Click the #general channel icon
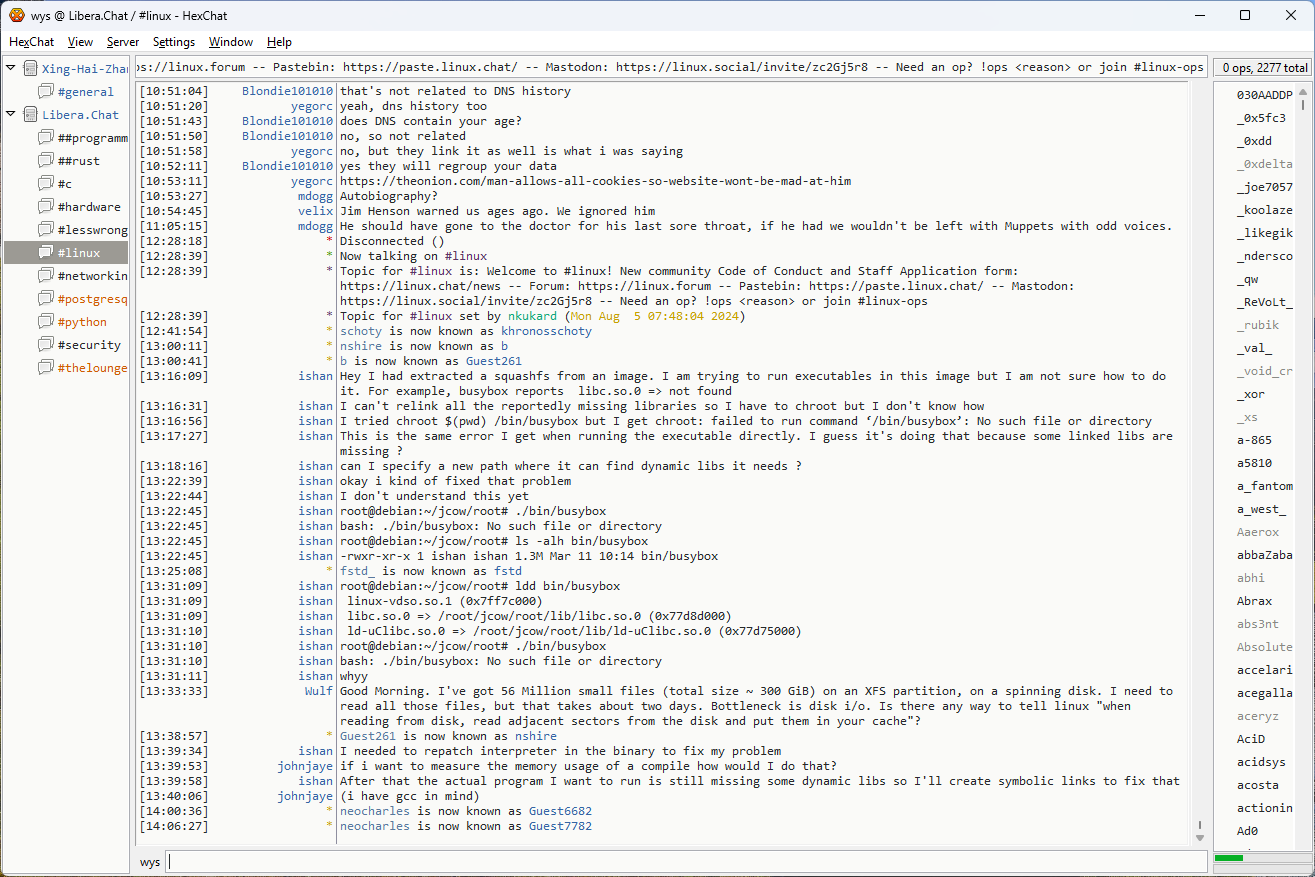The height and width of the screenshot is (877, 1315). 46,92
